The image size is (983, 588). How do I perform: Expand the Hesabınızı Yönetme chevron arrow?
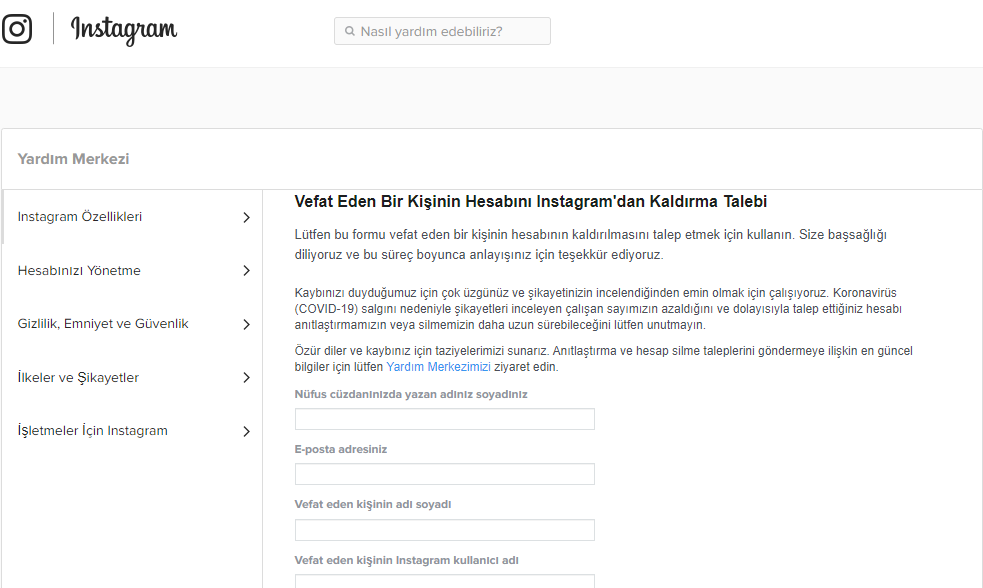pos(246,271)
